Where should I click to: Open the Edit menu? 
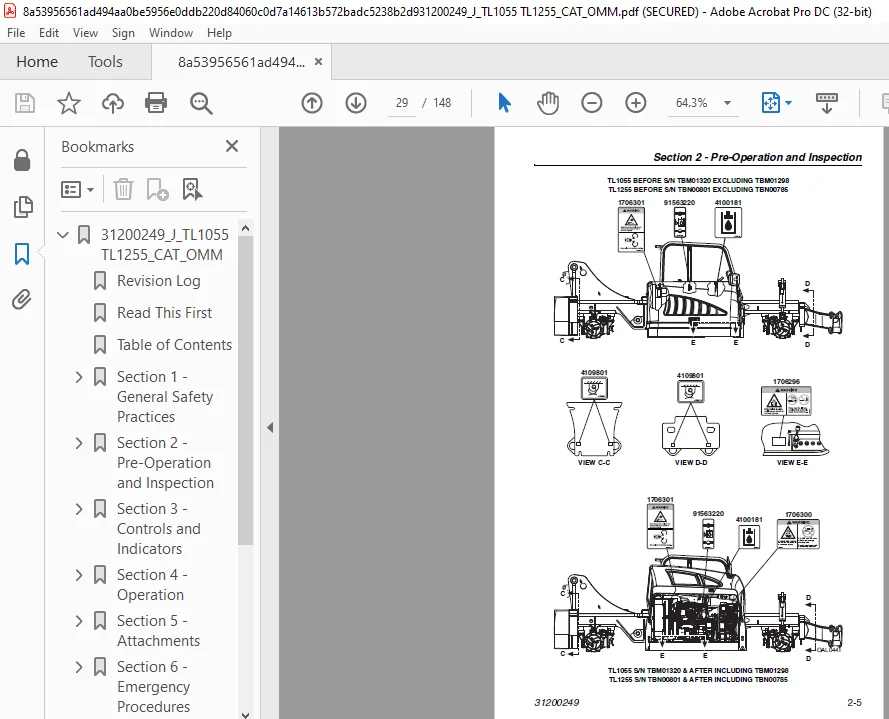[49, 33]
